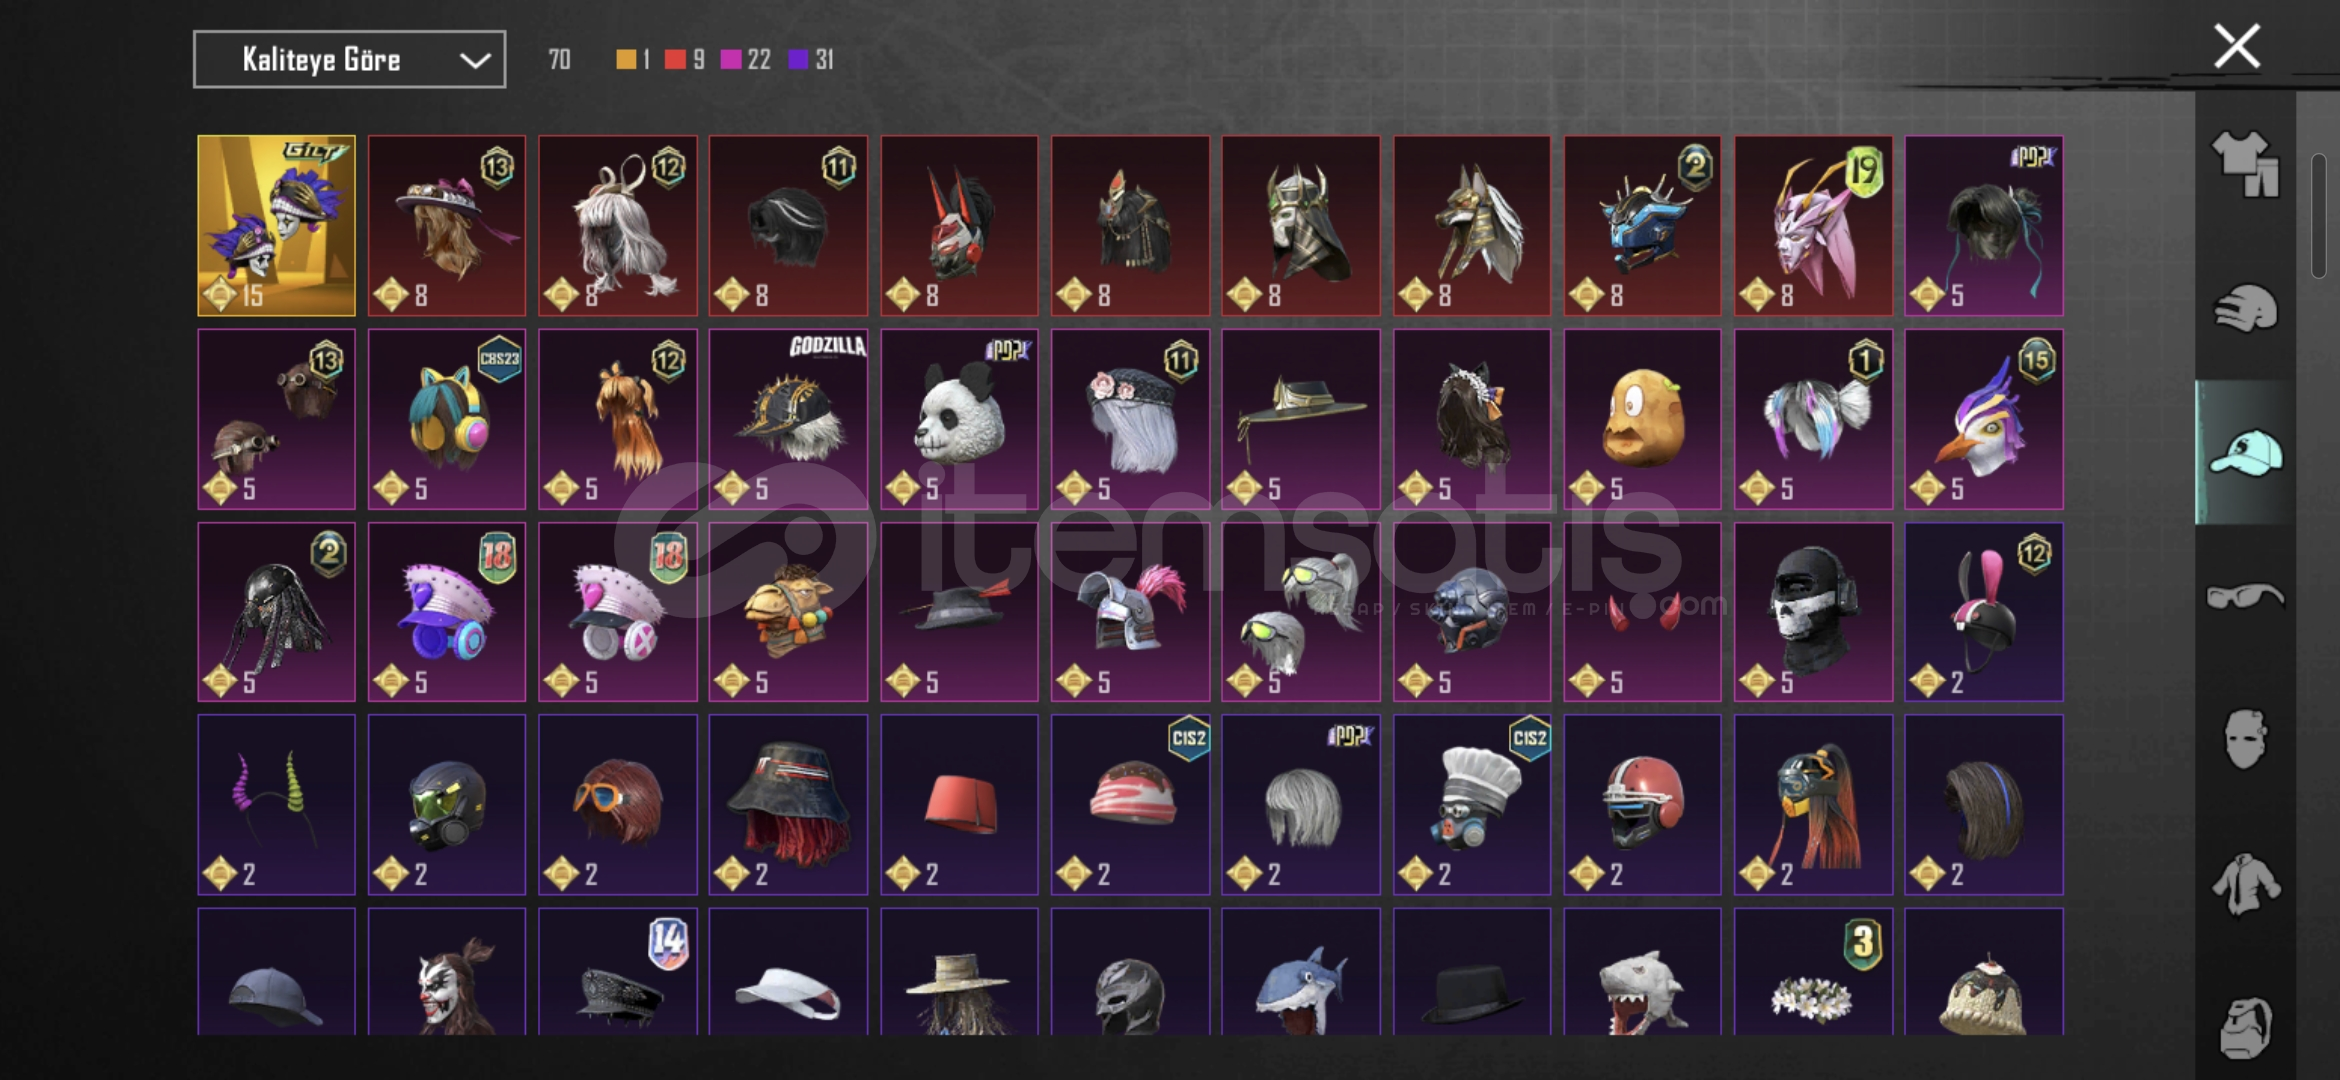Filter by the red rarity swatch

point(675,60)
